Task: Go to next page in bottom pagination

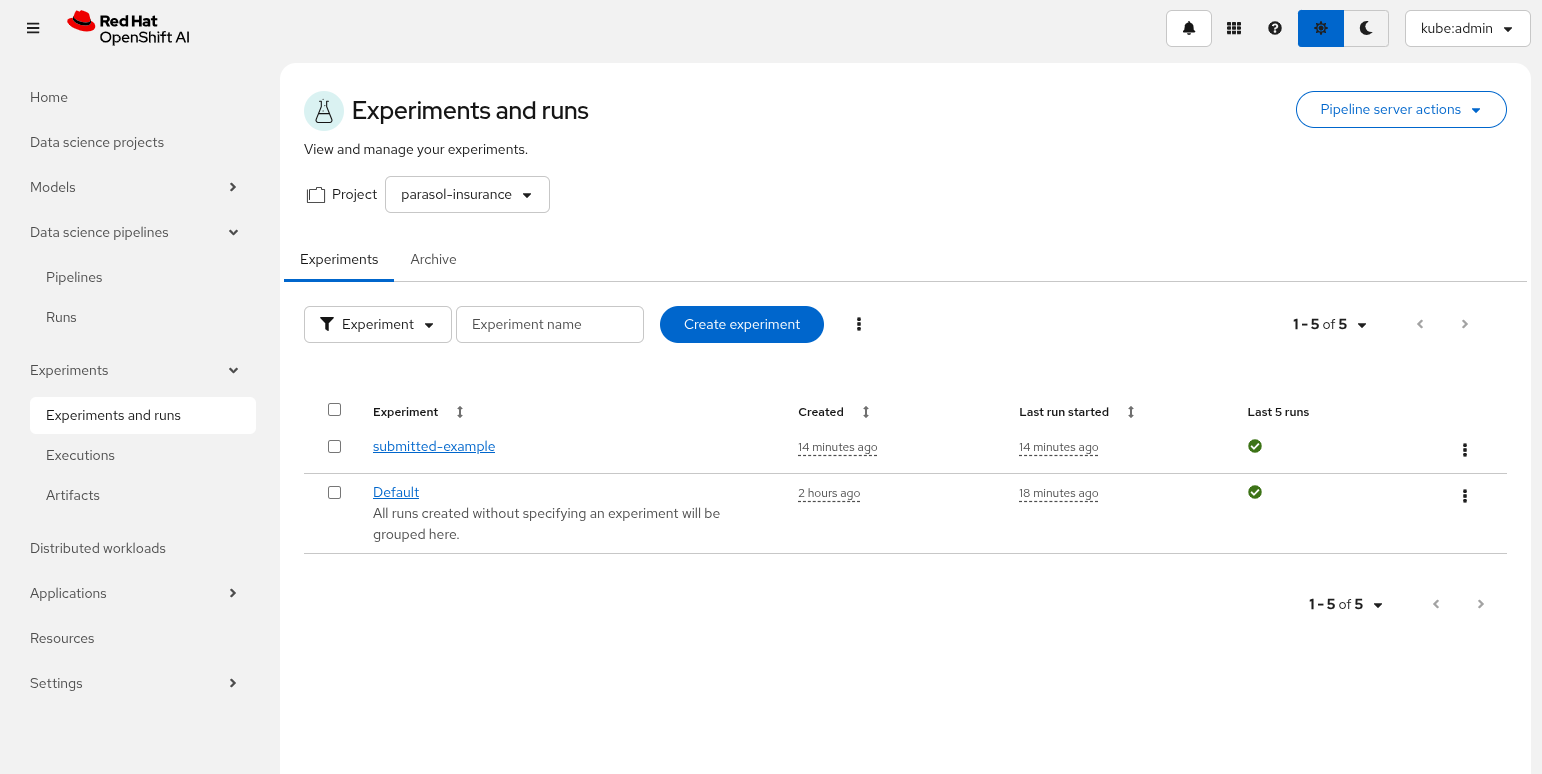Action: (x=1481, y=604)
